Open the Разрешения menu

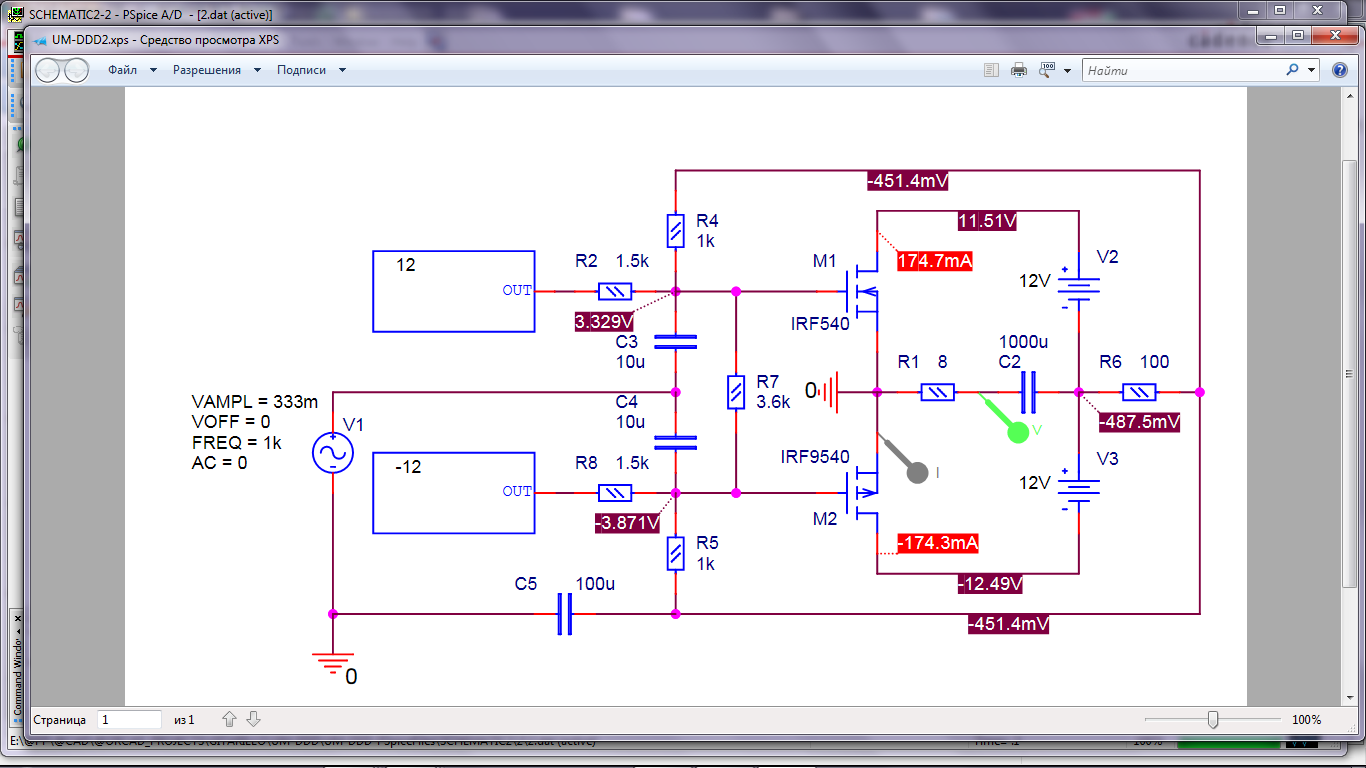point(207,71)
